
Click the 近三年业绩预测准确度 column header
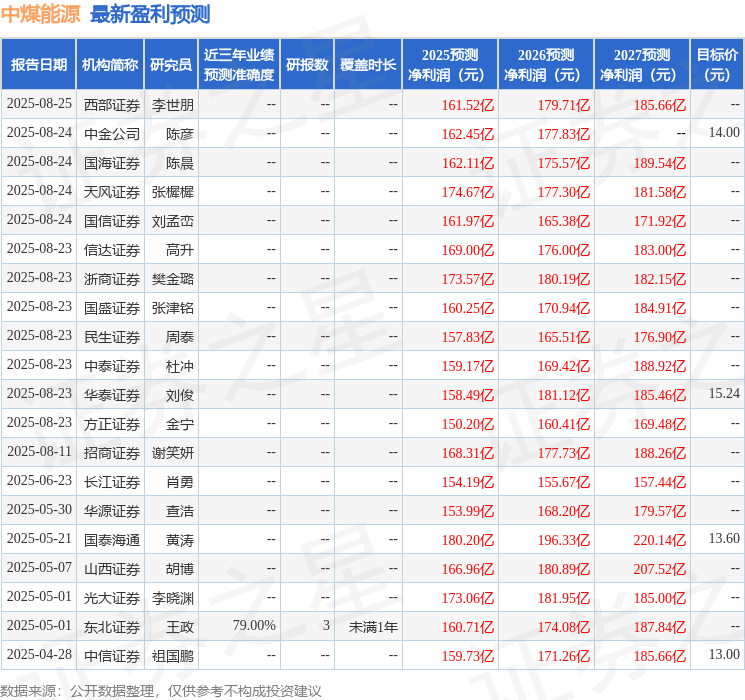(x=239, y=65)
